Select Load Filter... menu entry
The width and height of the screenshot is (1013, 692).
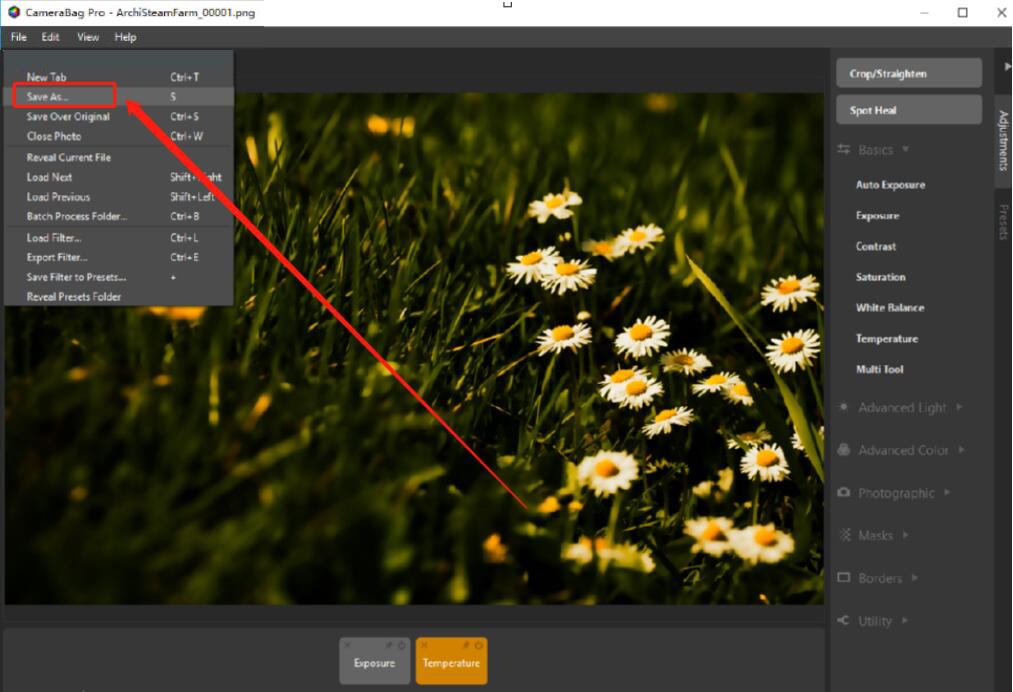(x=119, y=238)
